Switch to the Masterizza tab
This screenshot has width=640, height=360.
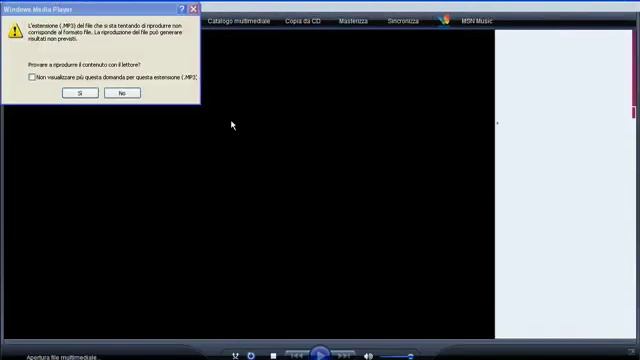tap(353, 21)
